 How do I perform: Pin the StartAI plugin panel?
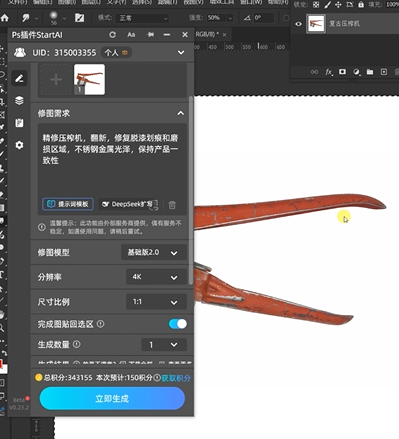[151, 35]
